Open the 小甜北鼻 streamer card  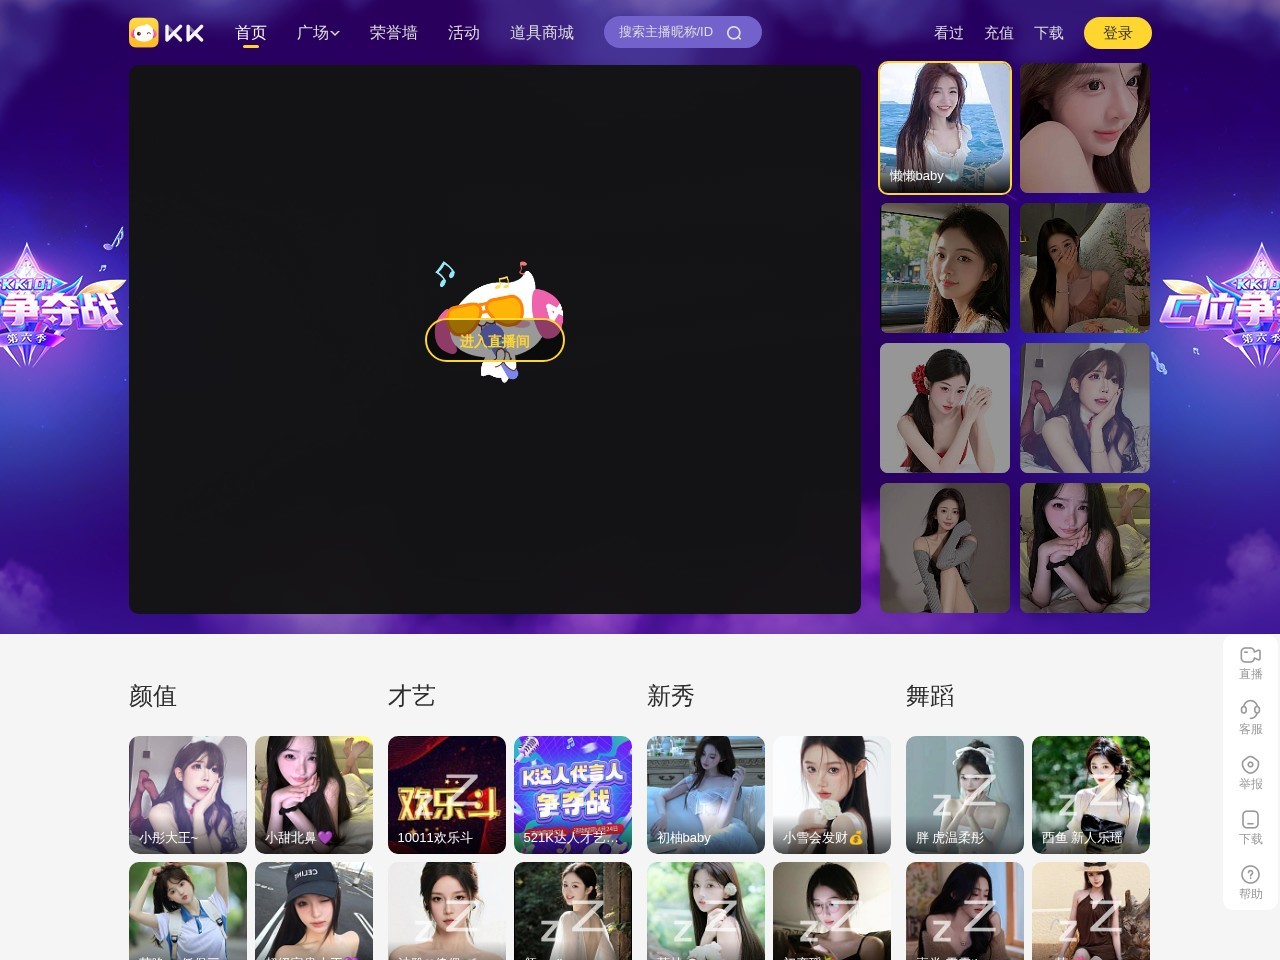[314, 795]
